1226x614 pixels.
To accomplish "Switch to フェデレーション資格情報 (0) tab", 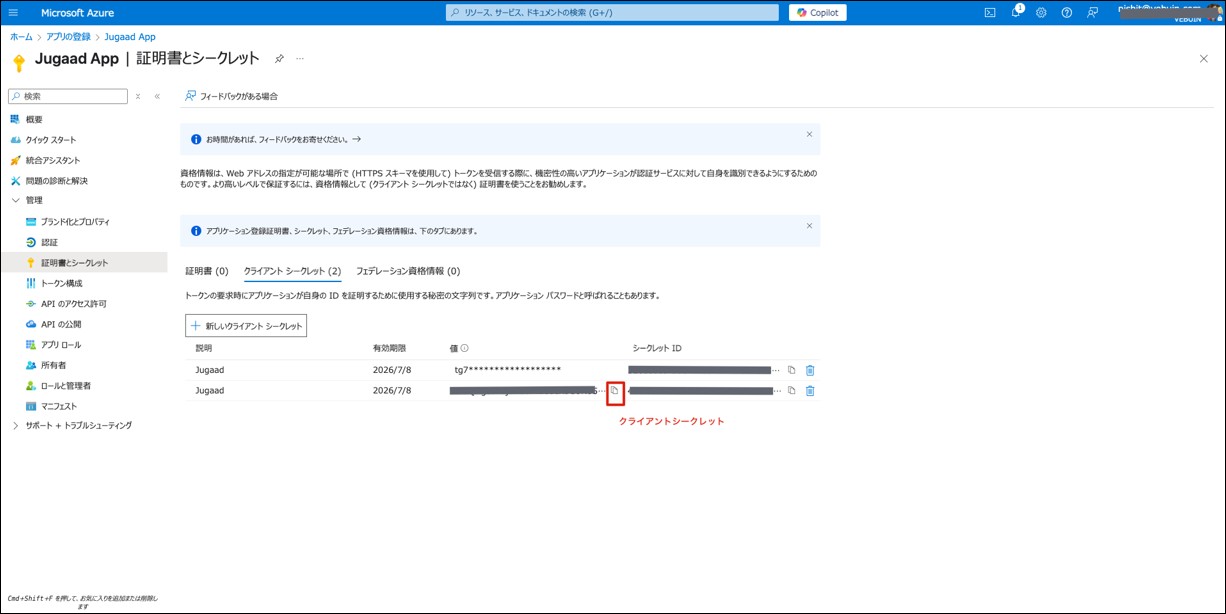I will click(408, 271).
